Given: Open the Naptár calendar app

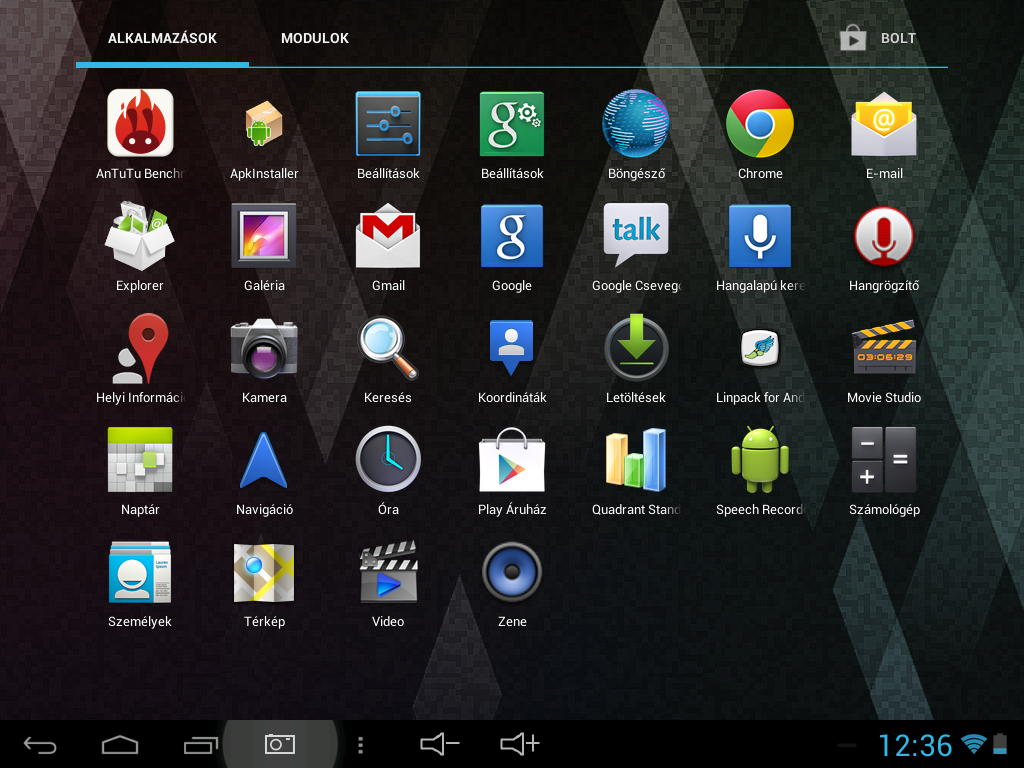Looking at the screenshot, I should pos(140,471).
